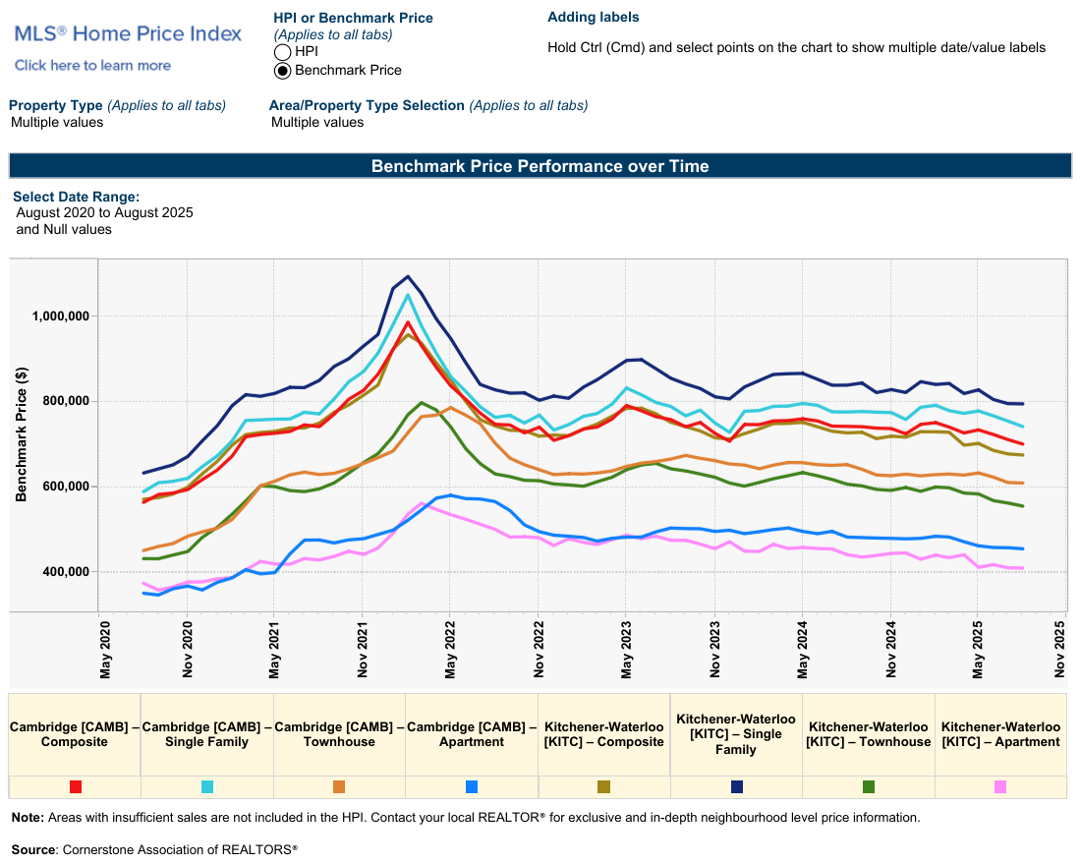This screenshot has height=864, width=1080.
Task: Click the navy Kitchener-Waterloo Single Family swatch
Action: pos(736,787)
